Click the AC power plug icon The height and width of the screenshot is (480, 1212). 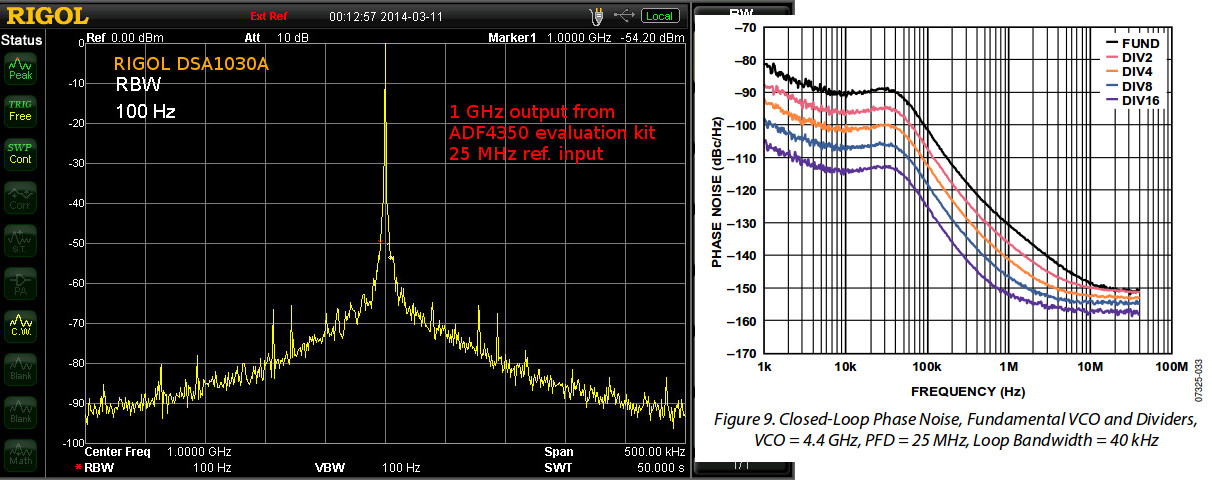pos(597,15)
